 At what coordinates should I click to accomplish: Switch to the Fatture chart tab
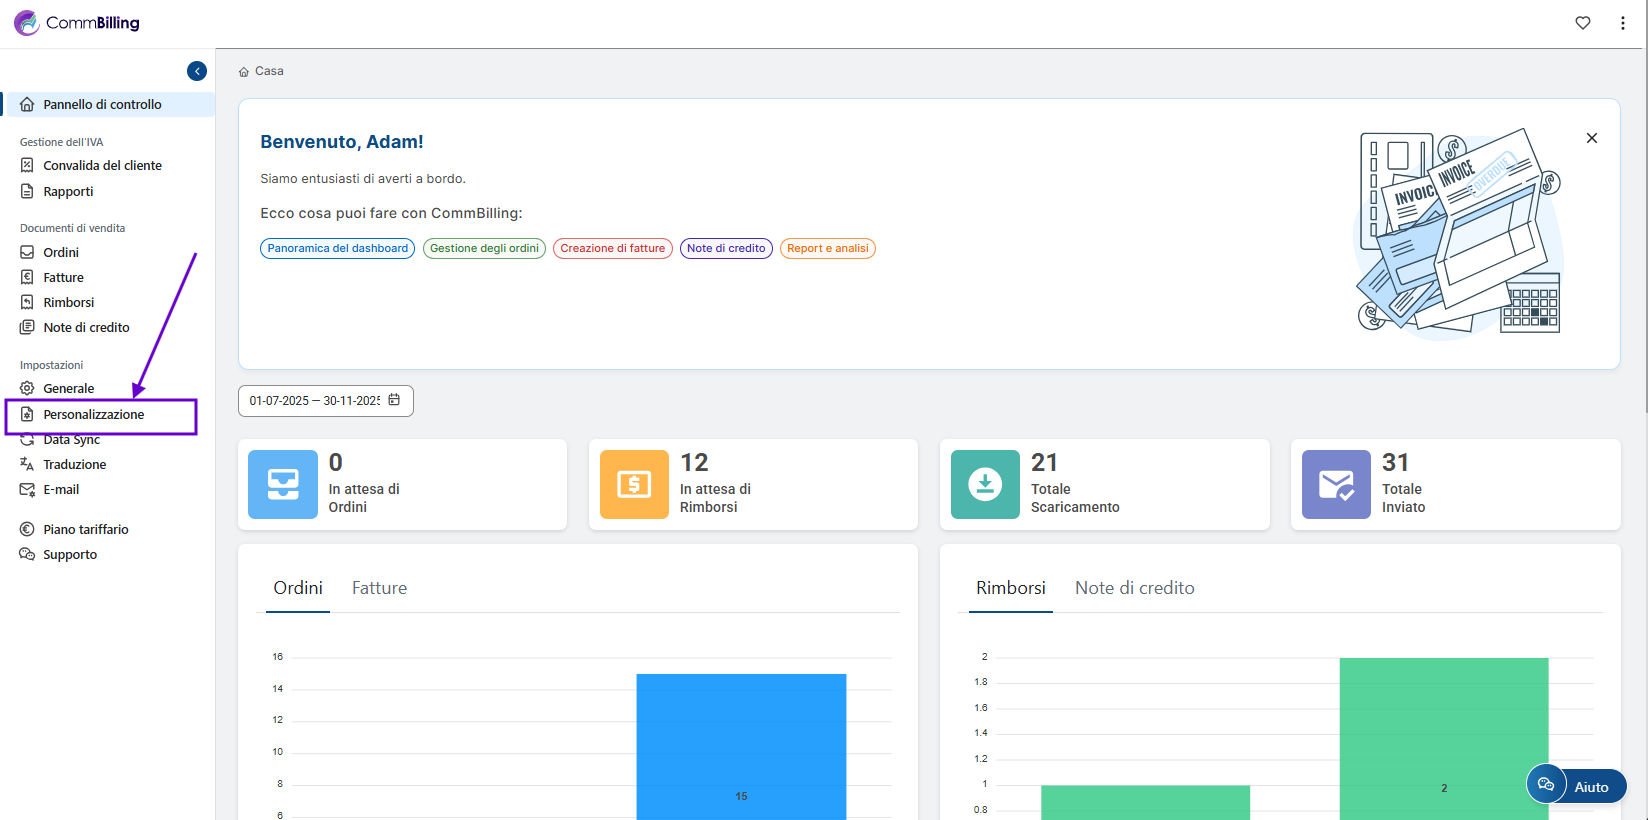379,588
